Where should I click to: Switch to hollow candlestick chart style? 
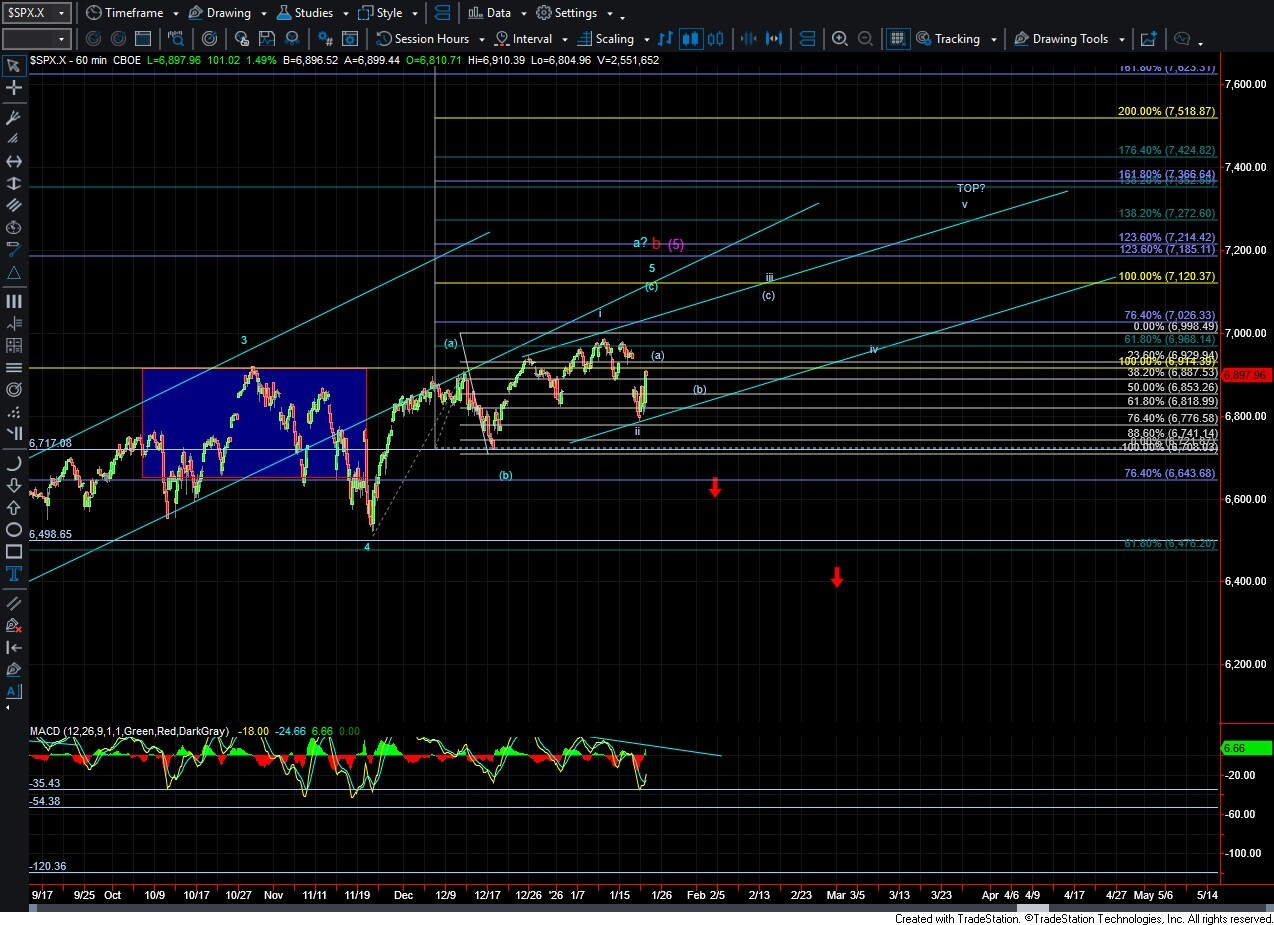[714, 39]
